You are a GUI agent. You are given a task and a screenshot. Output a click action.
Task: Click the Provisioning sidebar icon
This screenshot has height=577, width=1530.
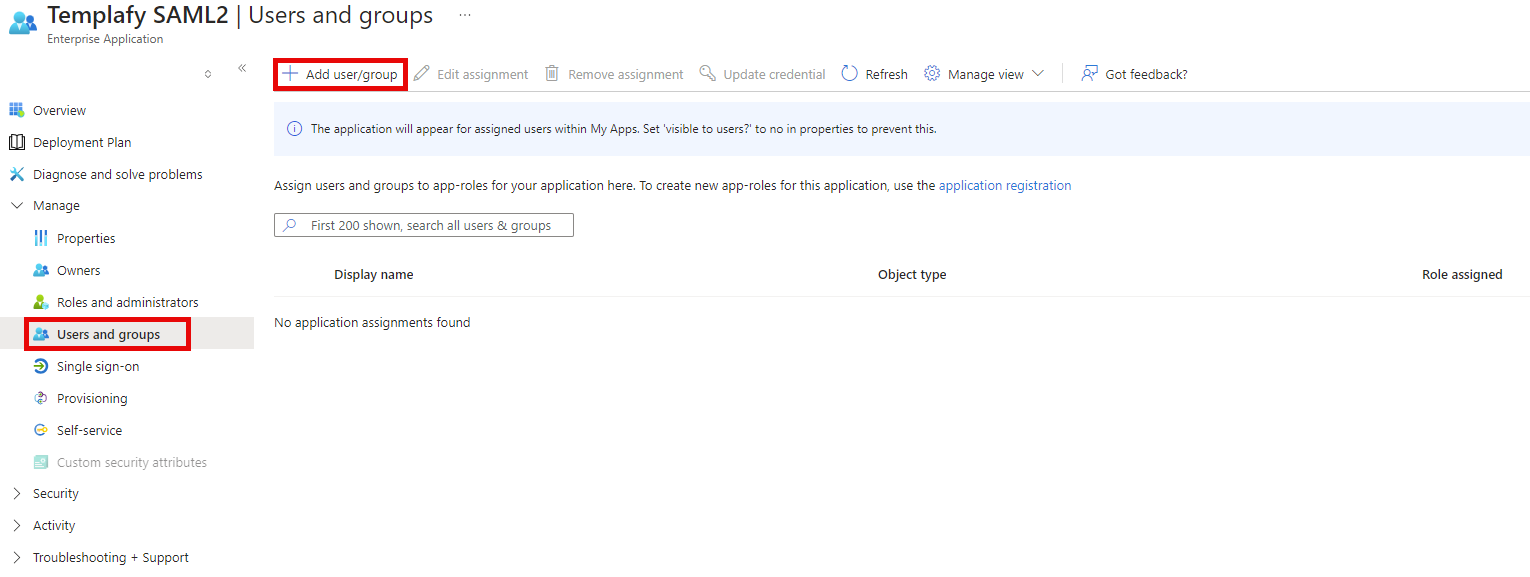click(x=41, y=397)
